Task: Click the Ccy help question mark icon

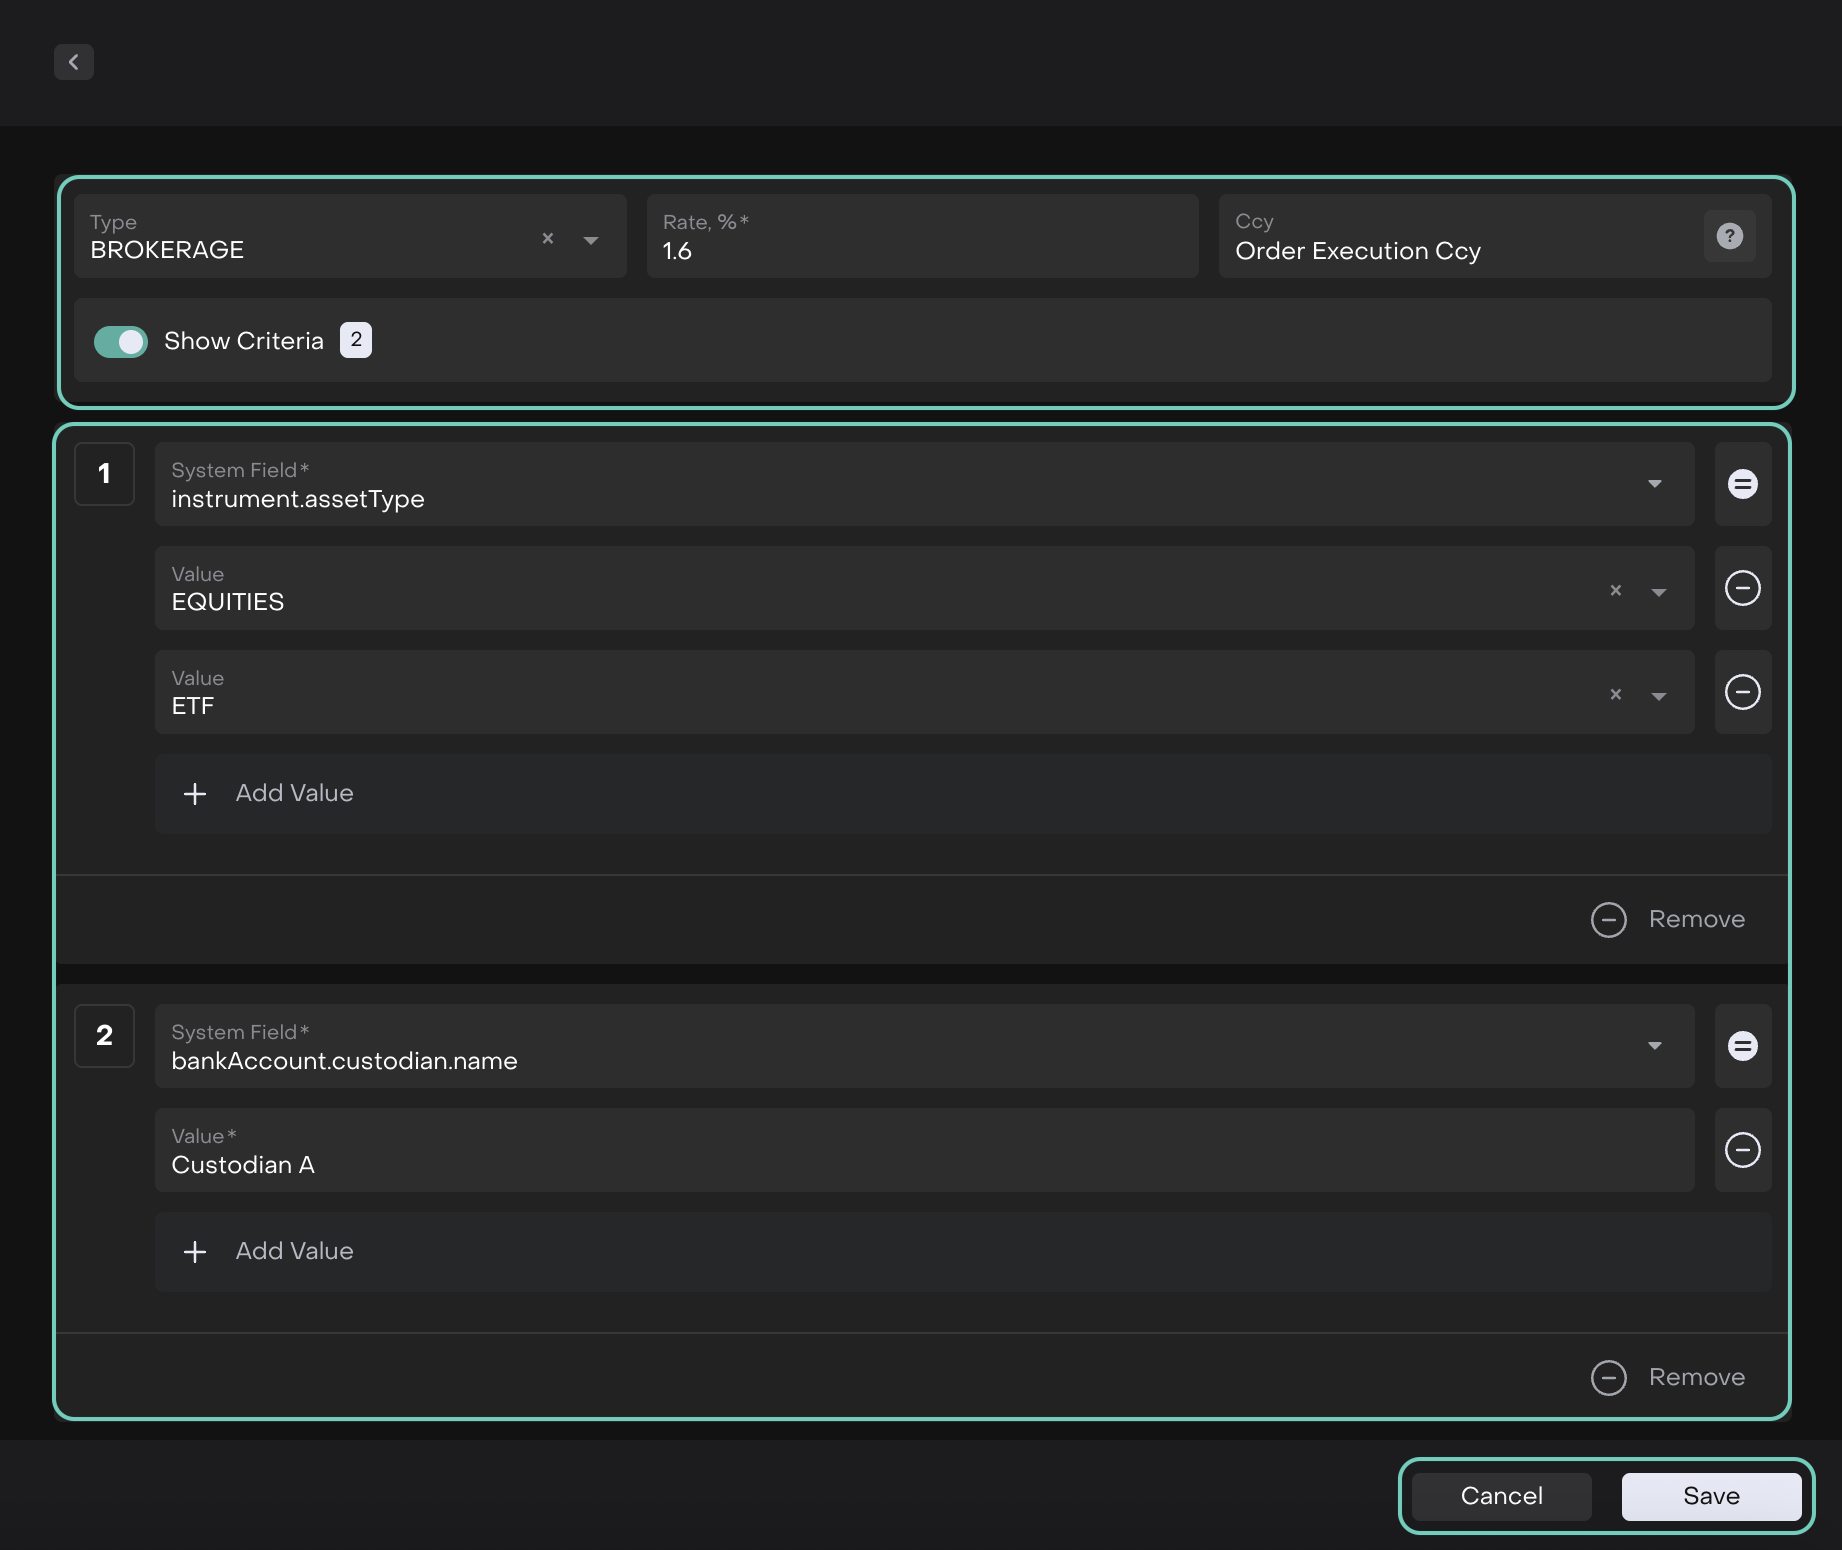Action: click(1729, 236)
